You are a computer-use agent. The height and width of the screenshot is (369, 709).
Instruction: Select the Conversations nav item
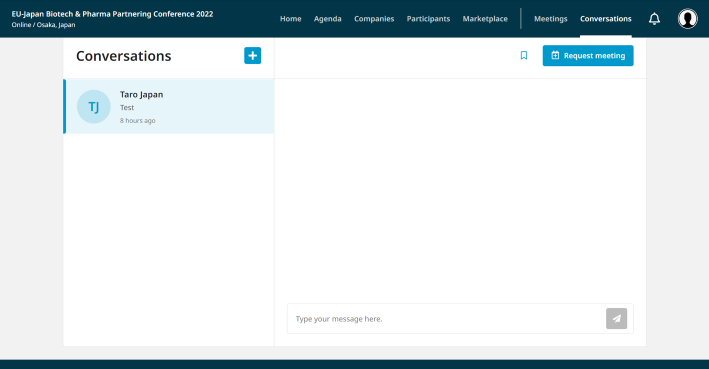(605, 19)
